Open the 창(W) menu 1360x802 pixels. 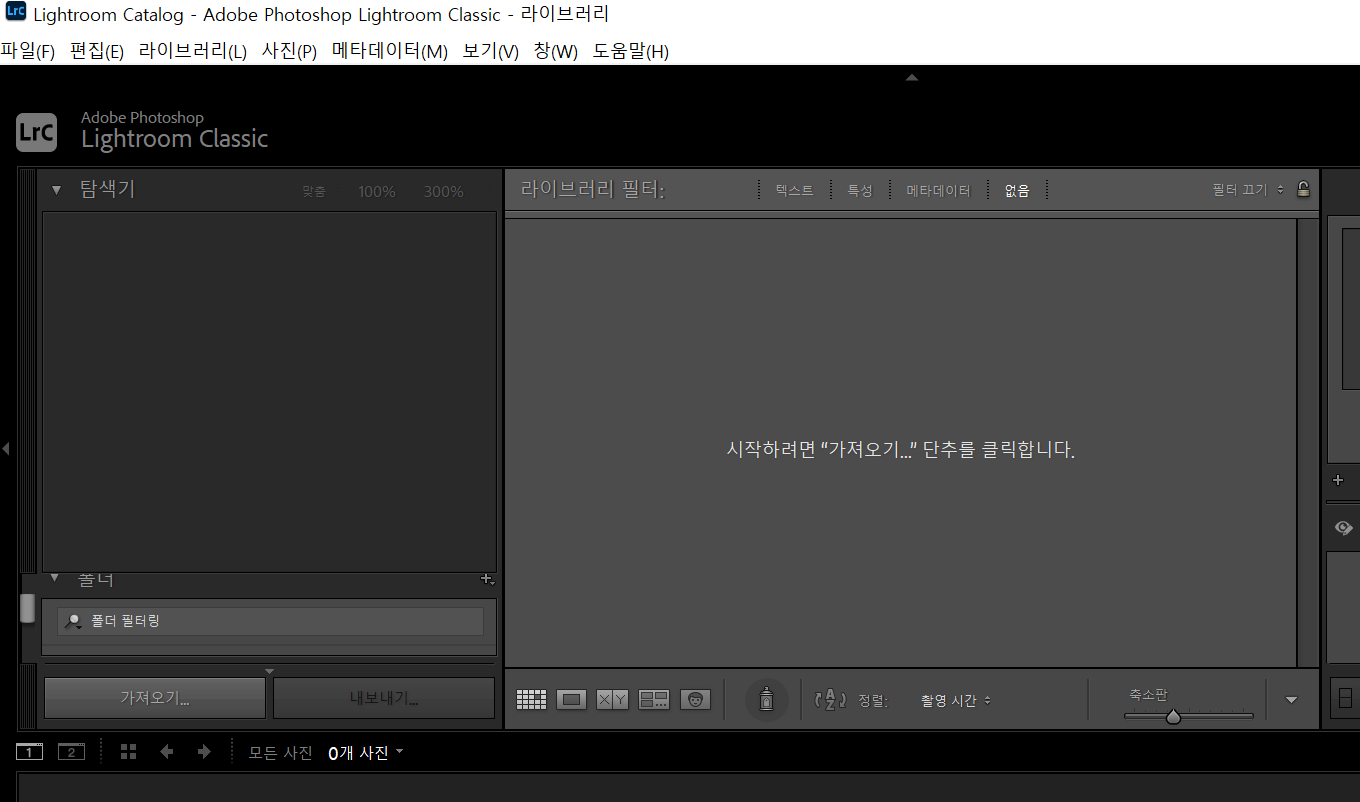point(556,51)
